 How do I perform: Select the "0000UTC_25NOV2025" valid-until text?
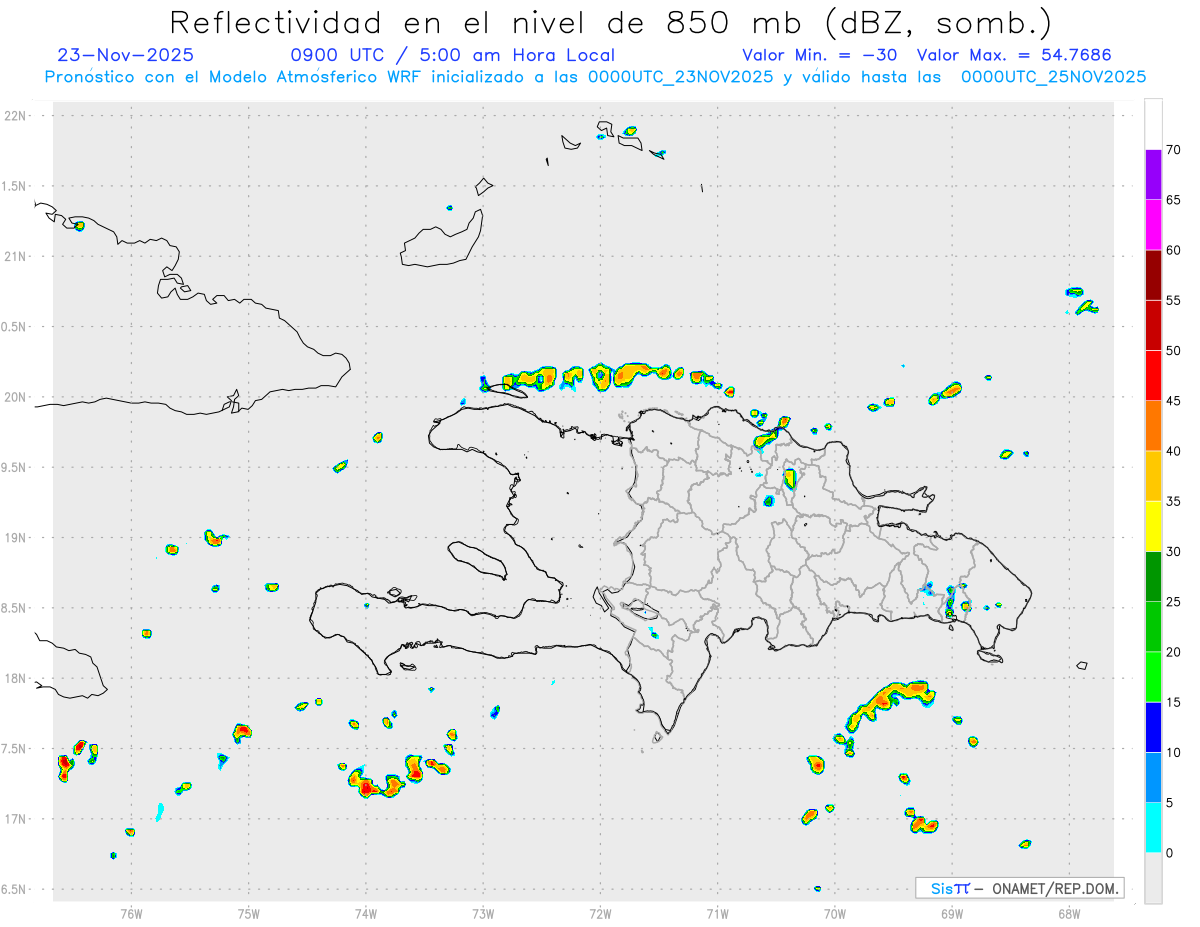[x=1053, y=77]
